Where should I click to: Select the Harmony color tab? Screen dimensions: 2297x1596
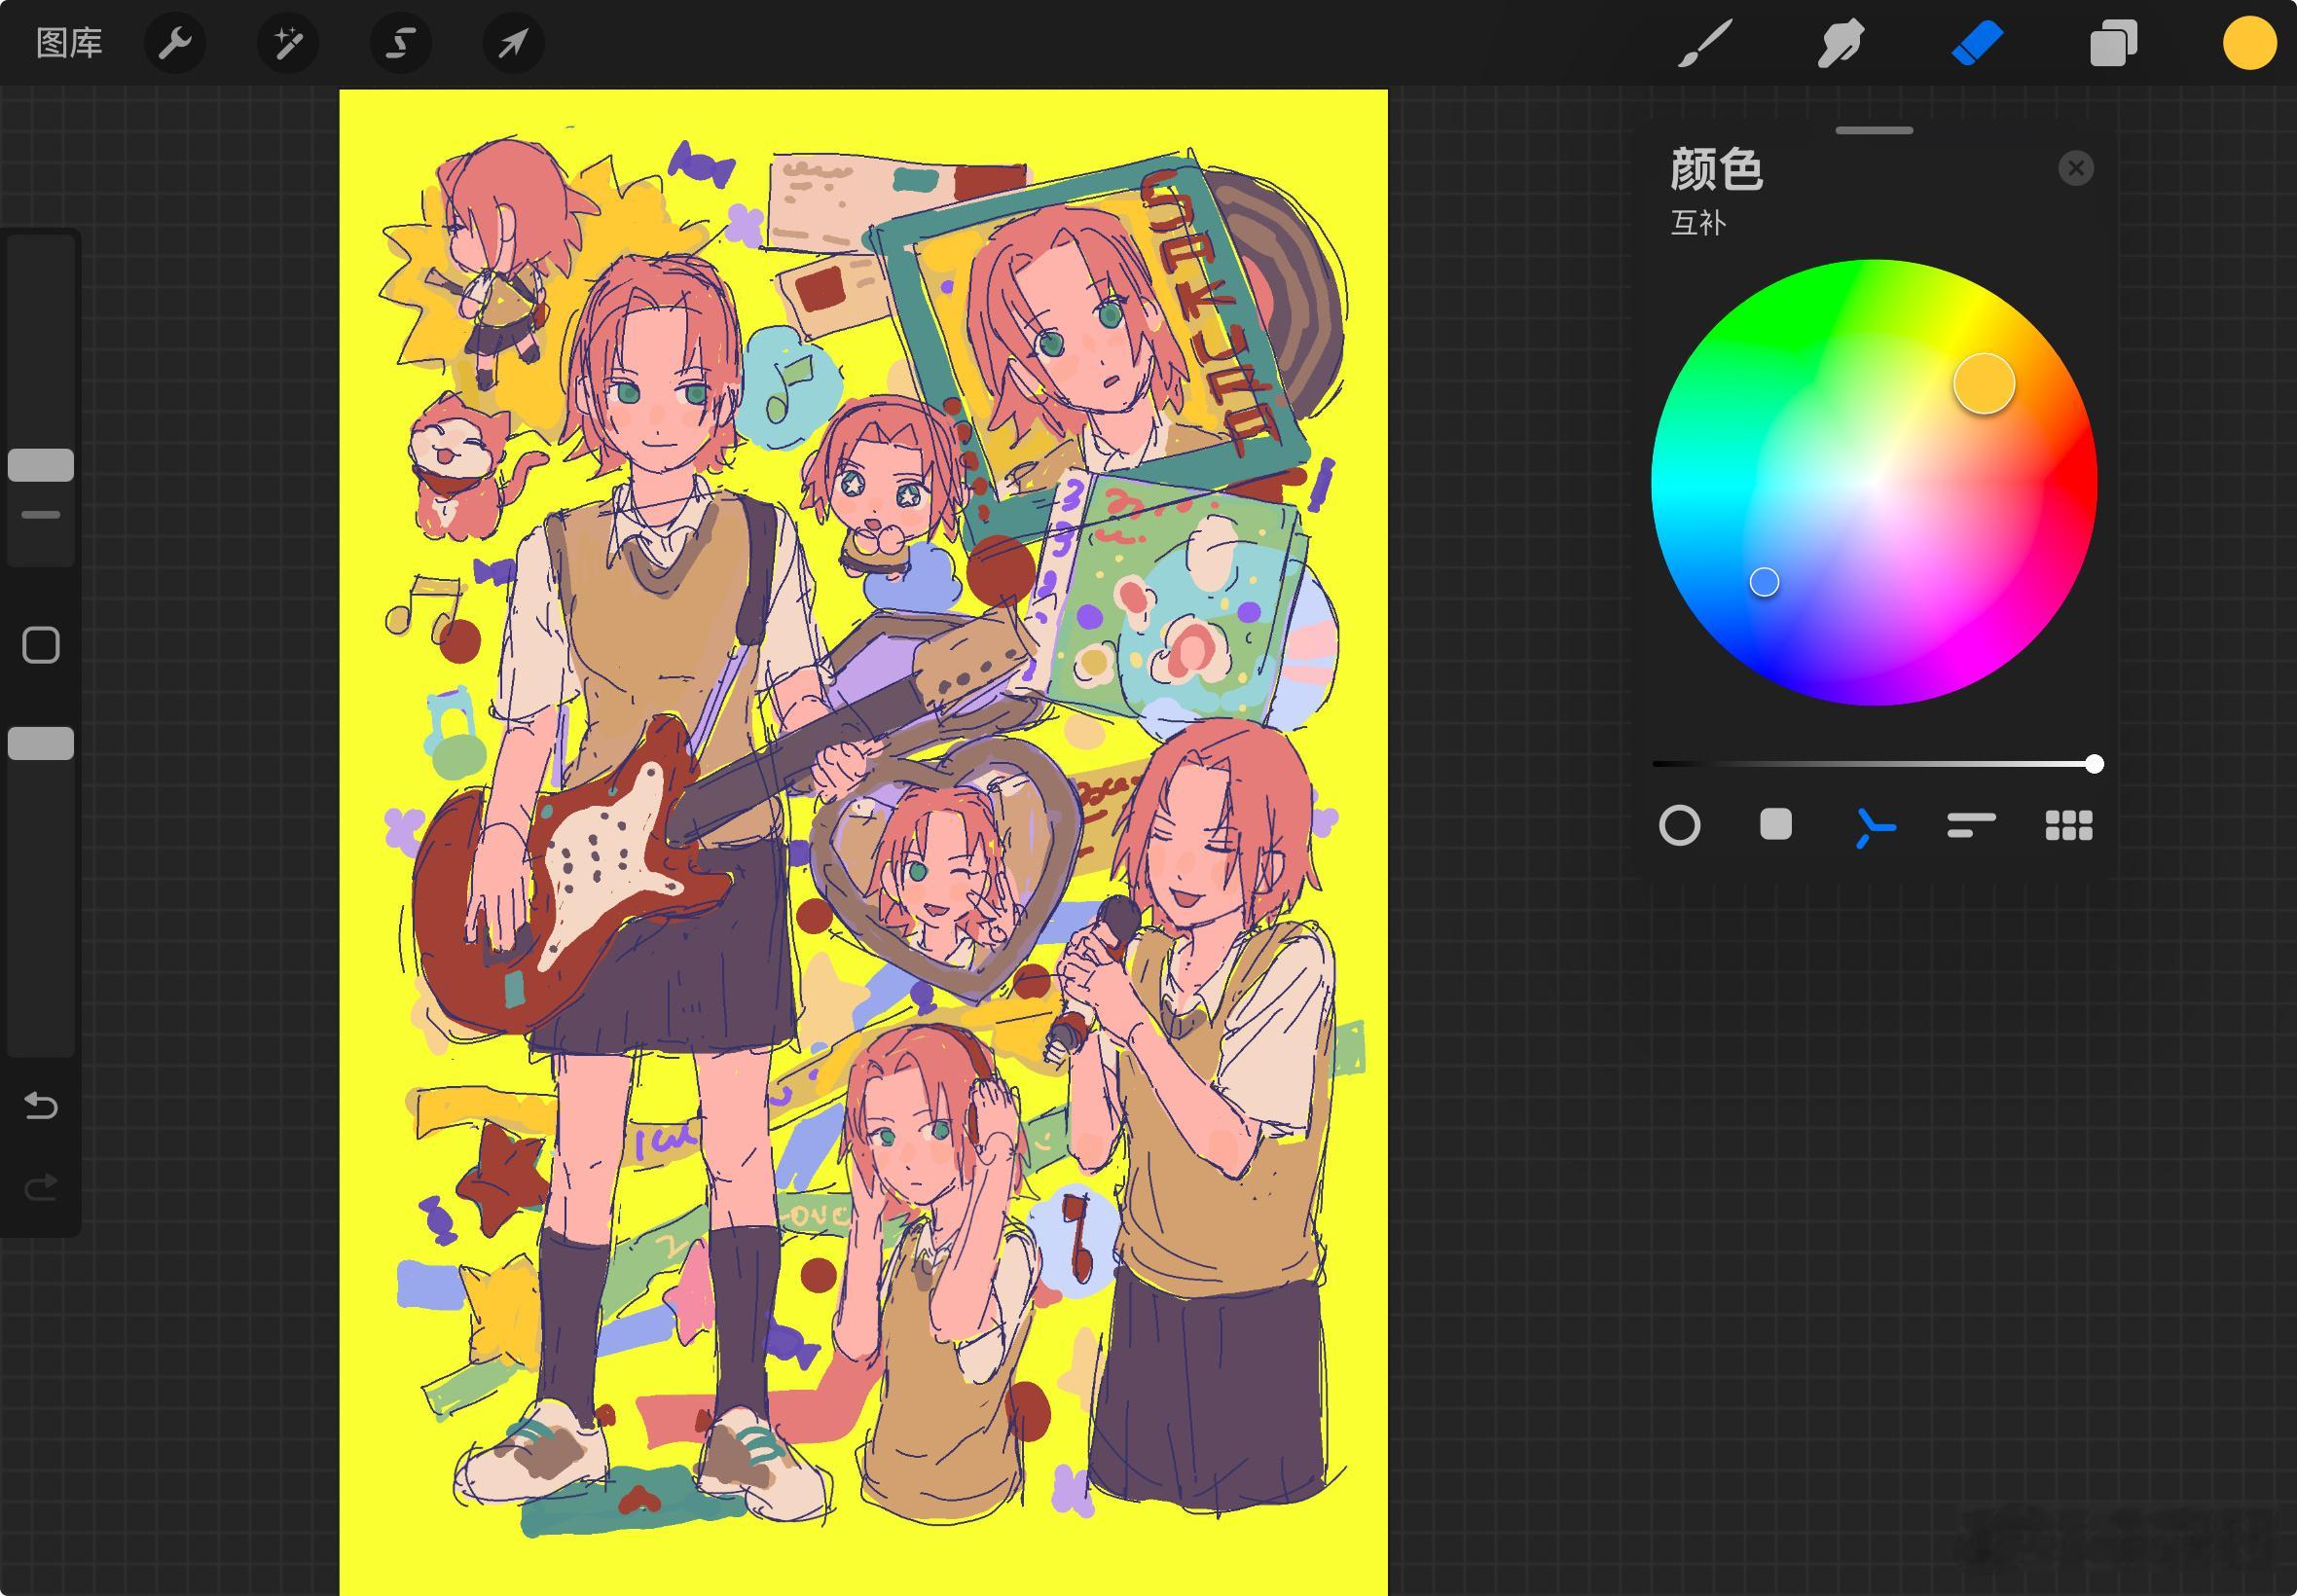1874,827
